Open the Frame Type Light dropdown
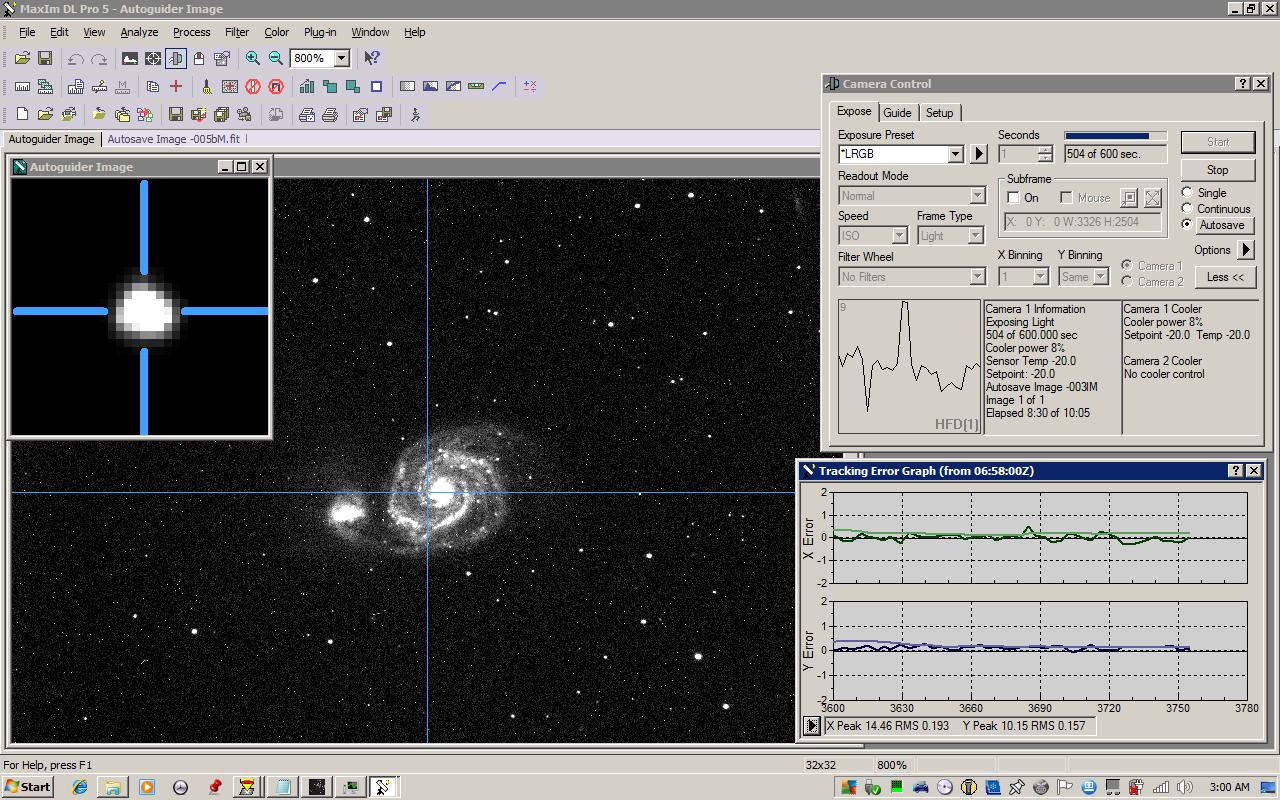Image resolution: width=1280 pixels, height=800 pixels. (x=976, y=236)
